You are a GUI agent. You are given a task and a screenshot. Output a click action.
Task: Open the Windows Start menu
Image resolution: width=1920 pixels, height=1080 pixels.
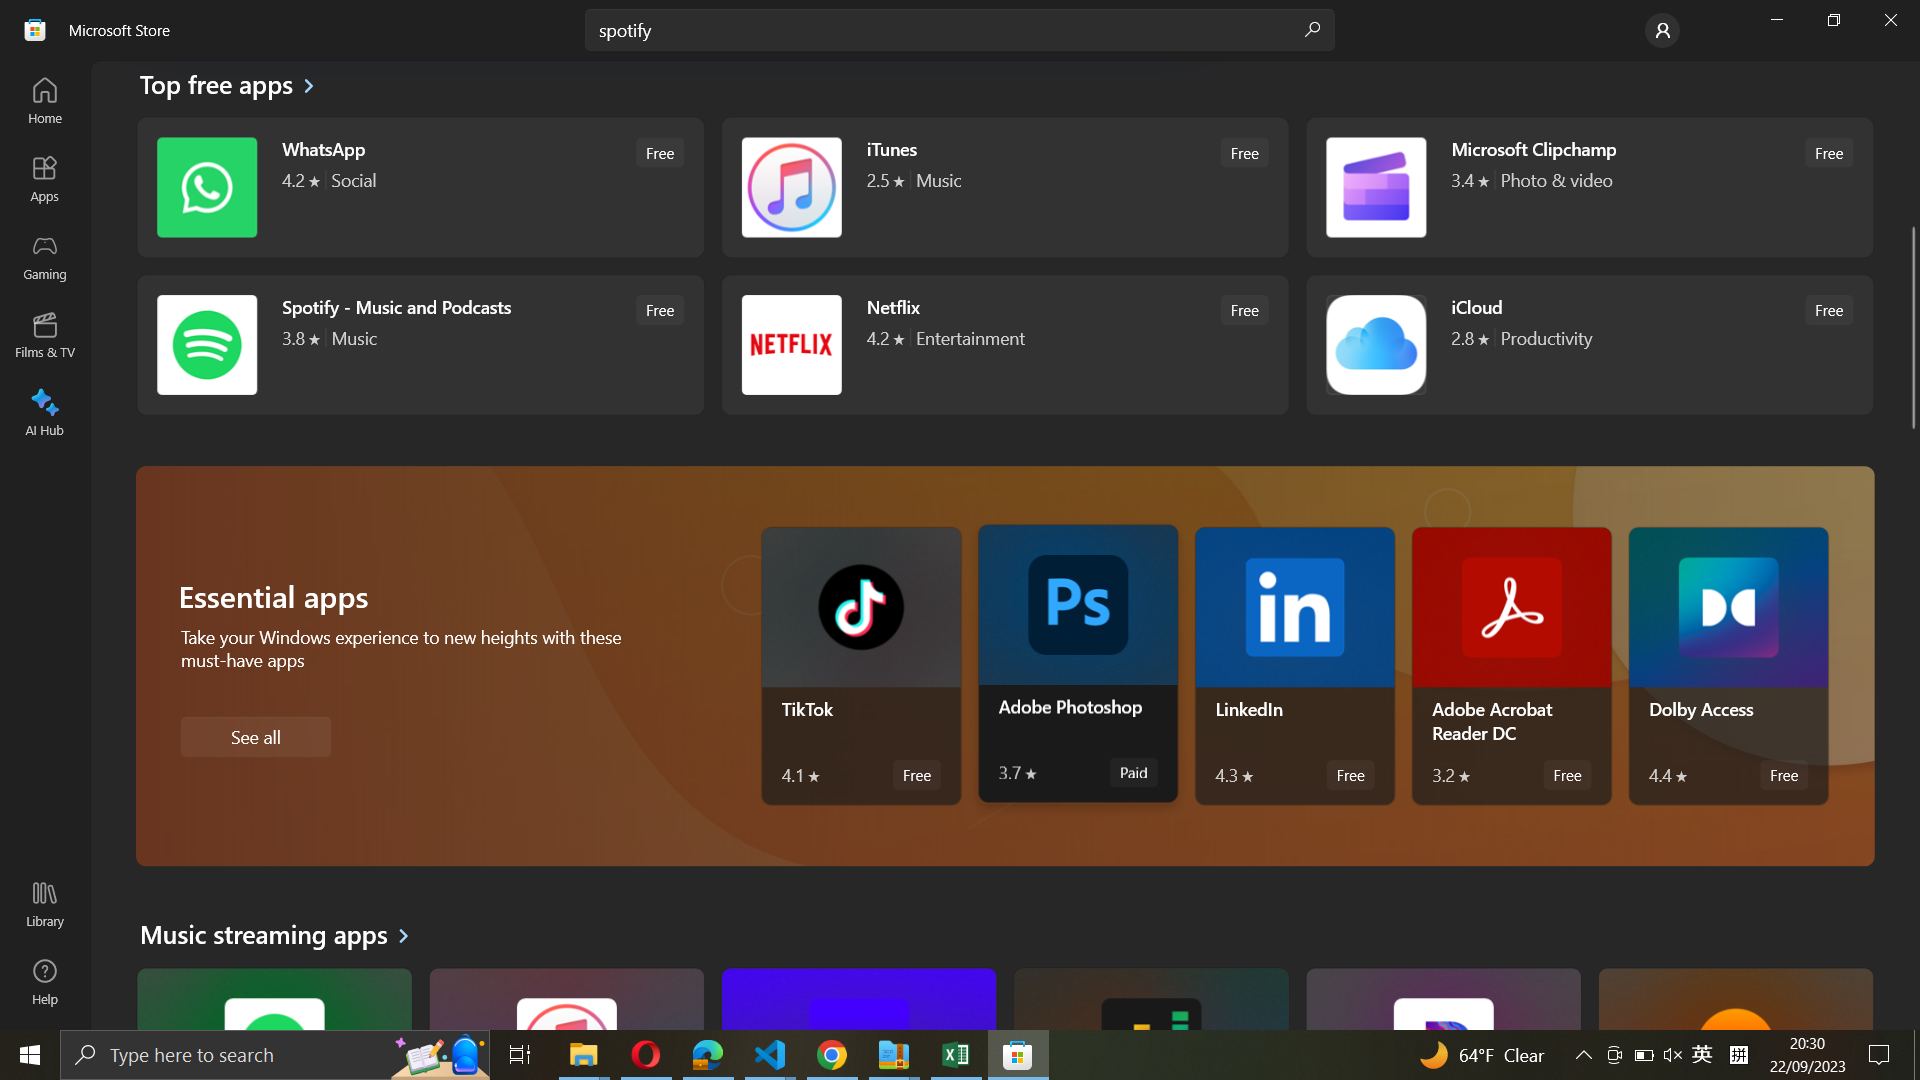[30, 1055]
